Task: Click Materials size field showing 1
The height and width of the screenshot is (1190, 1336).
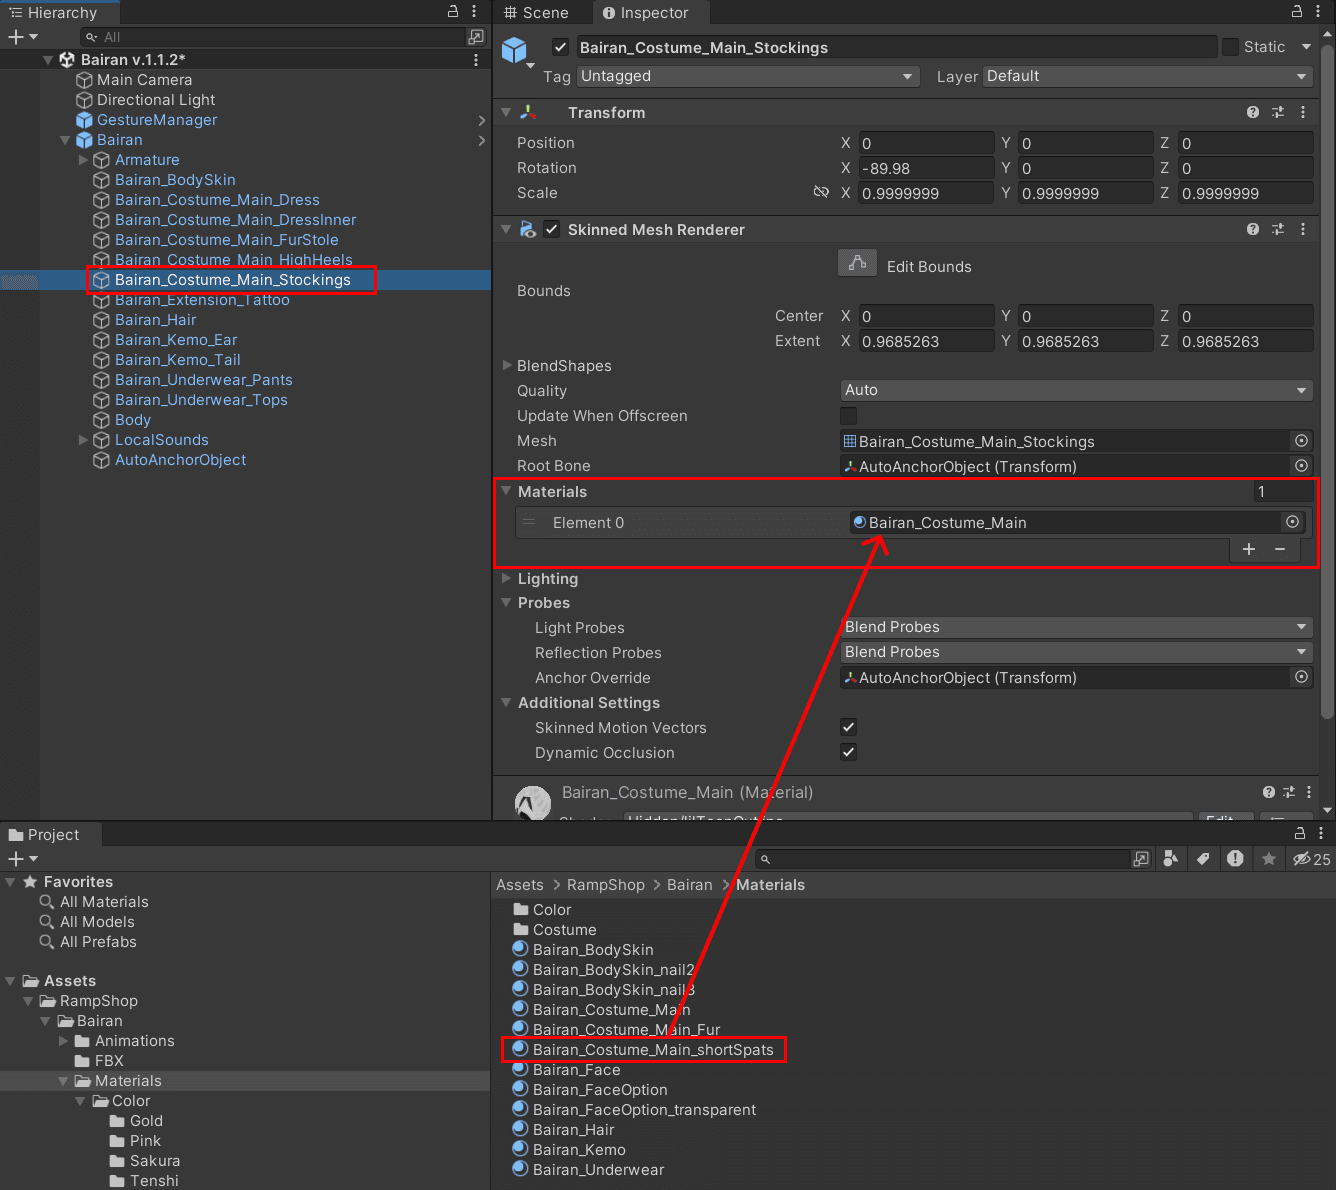Action: (1283, 491)
